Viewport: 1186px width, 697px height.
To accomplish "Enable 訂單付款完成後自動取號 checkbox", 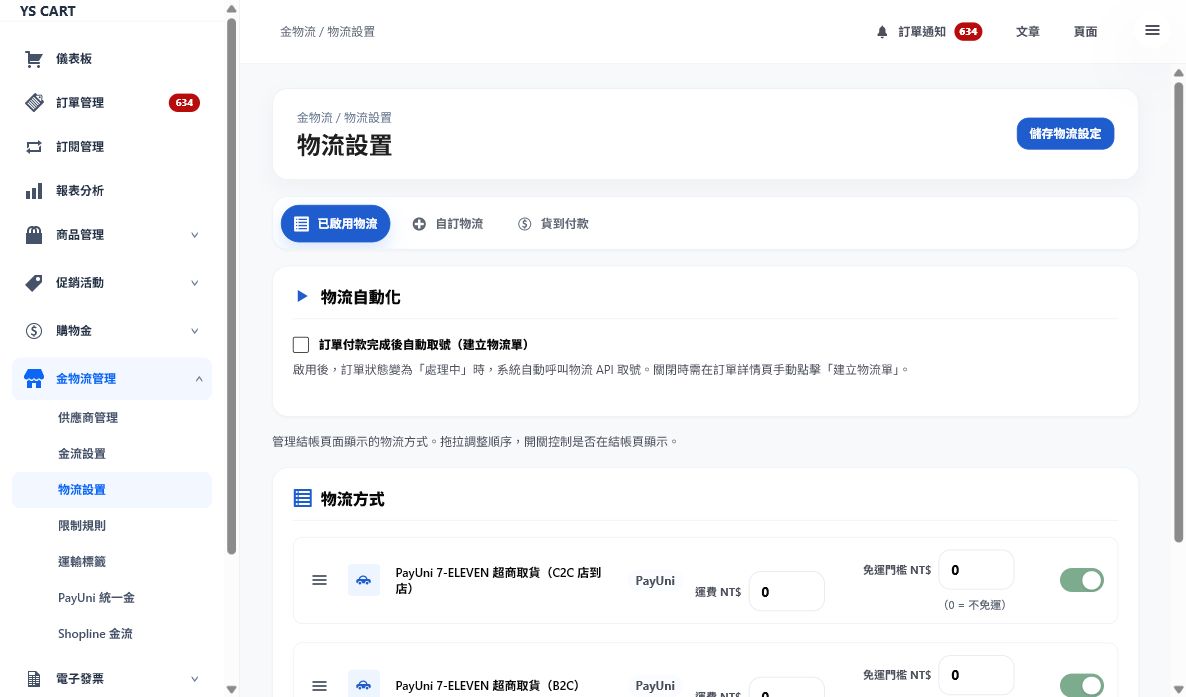I will 301,345.
